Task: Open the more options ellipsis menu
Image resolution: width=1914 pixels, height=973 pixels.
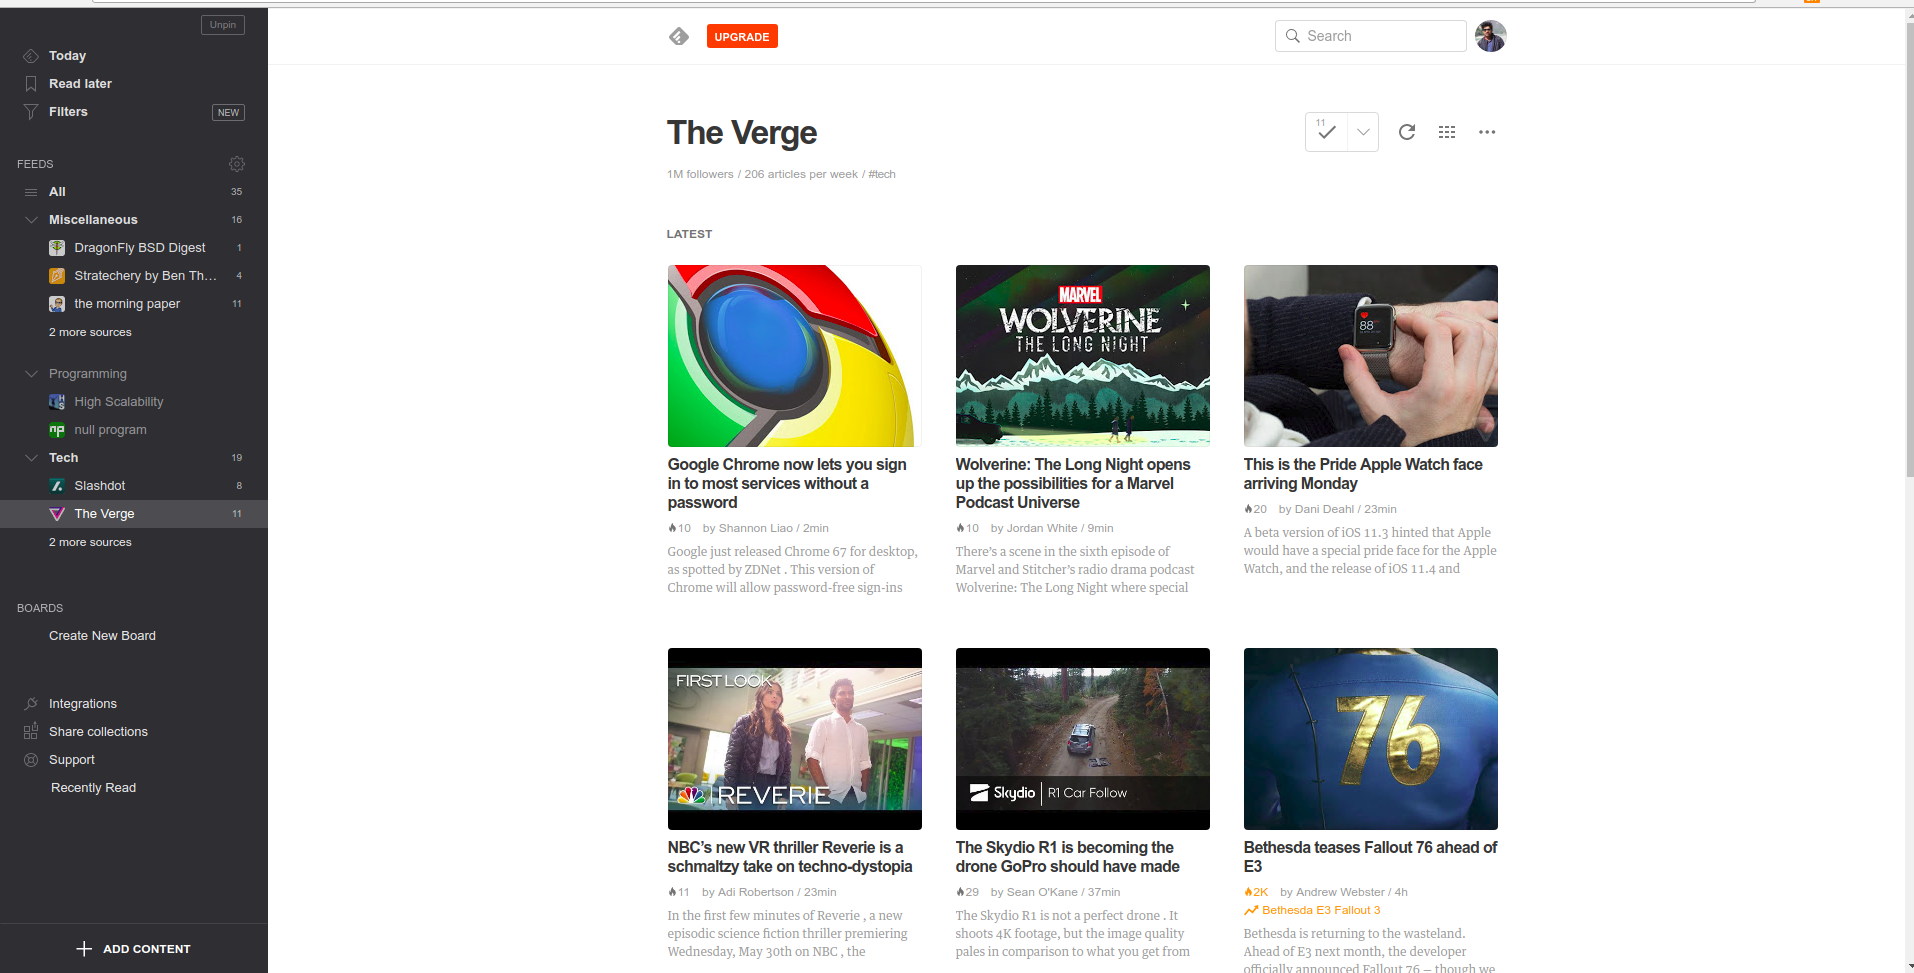Action: [x=1487, y=132]
